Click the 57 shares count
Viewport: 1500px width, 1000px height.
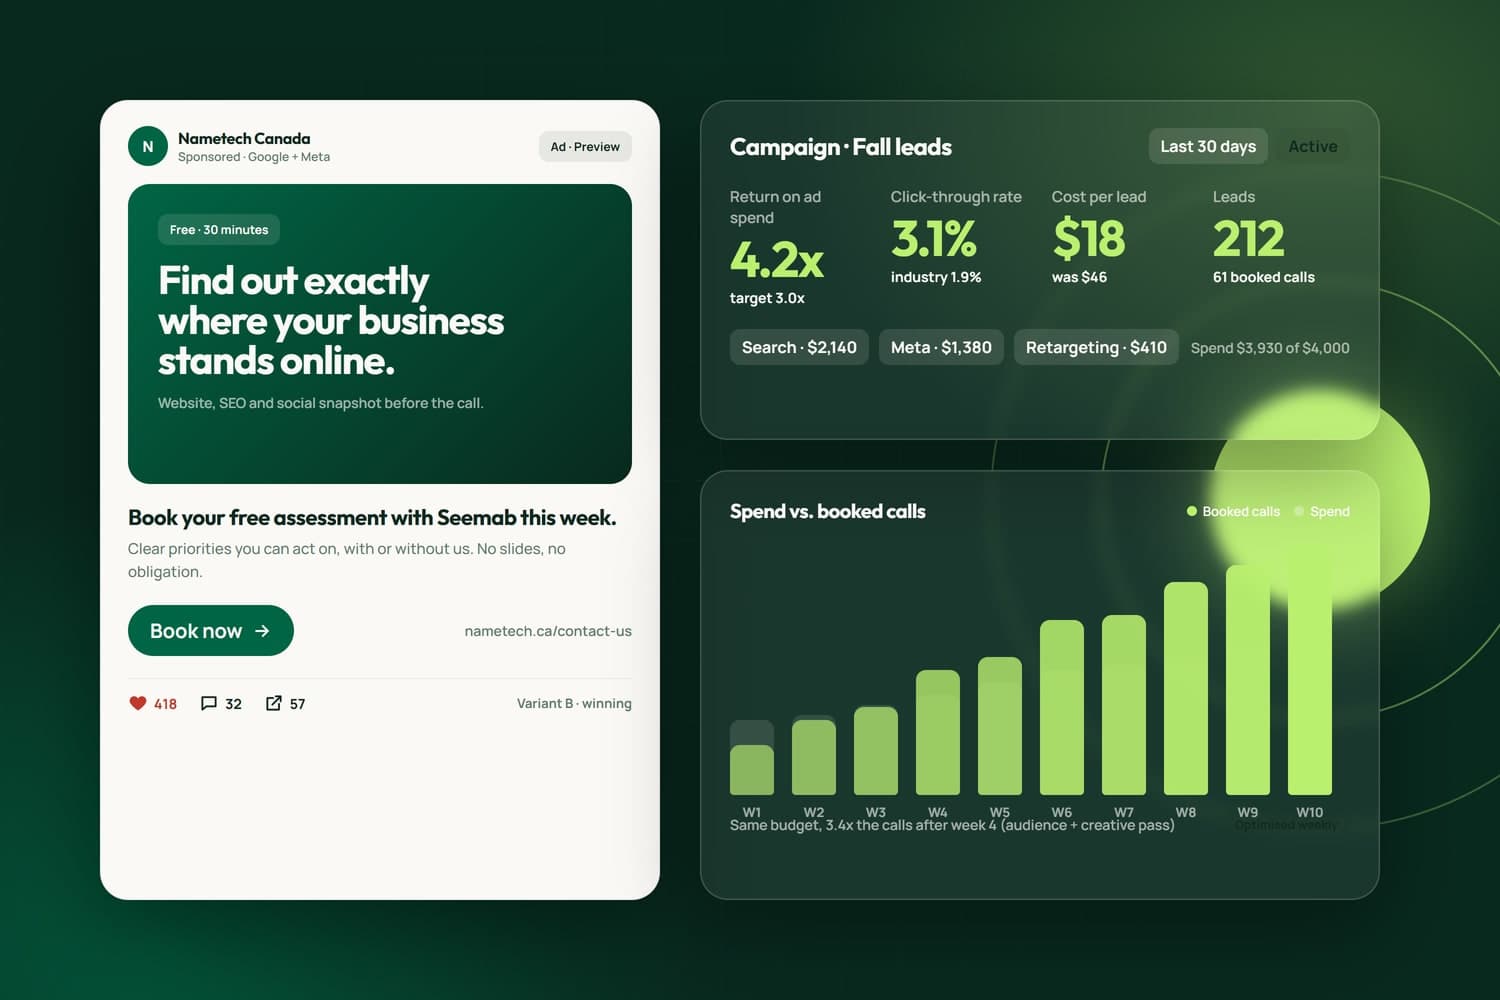click(x=297, y=704)
